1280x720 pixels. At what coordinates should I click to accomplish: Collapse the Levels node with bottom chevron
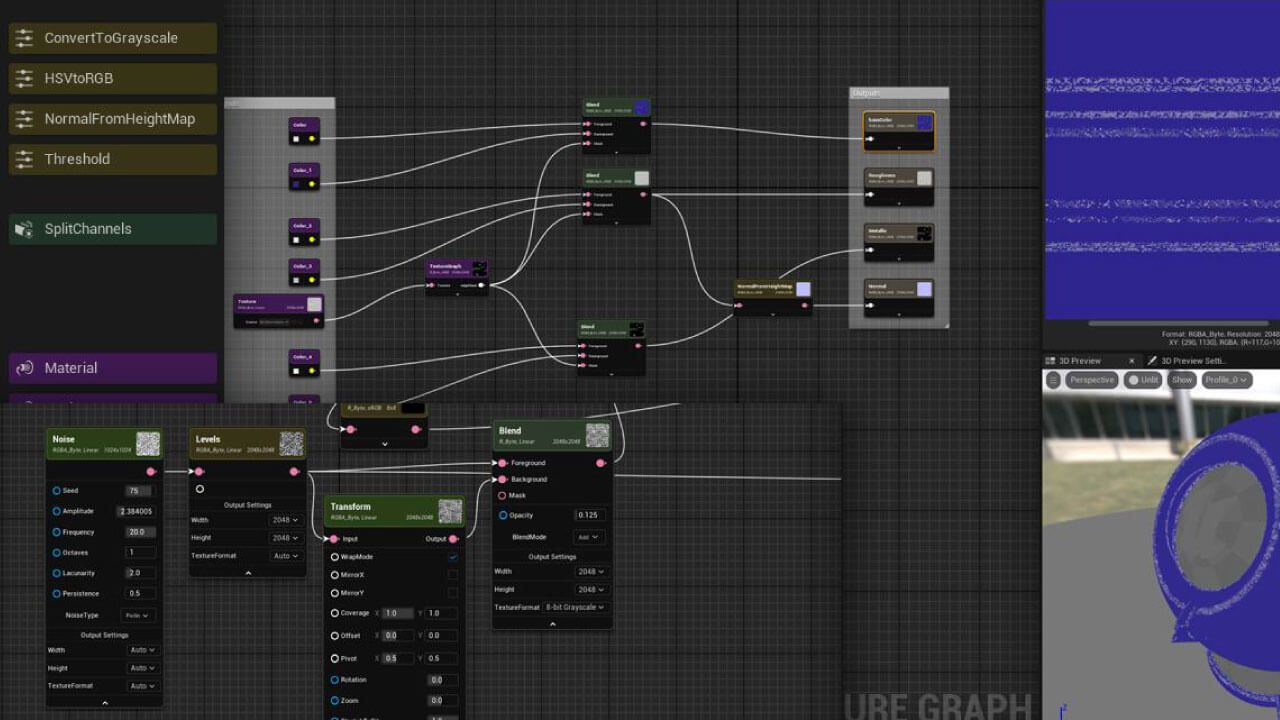248,572
